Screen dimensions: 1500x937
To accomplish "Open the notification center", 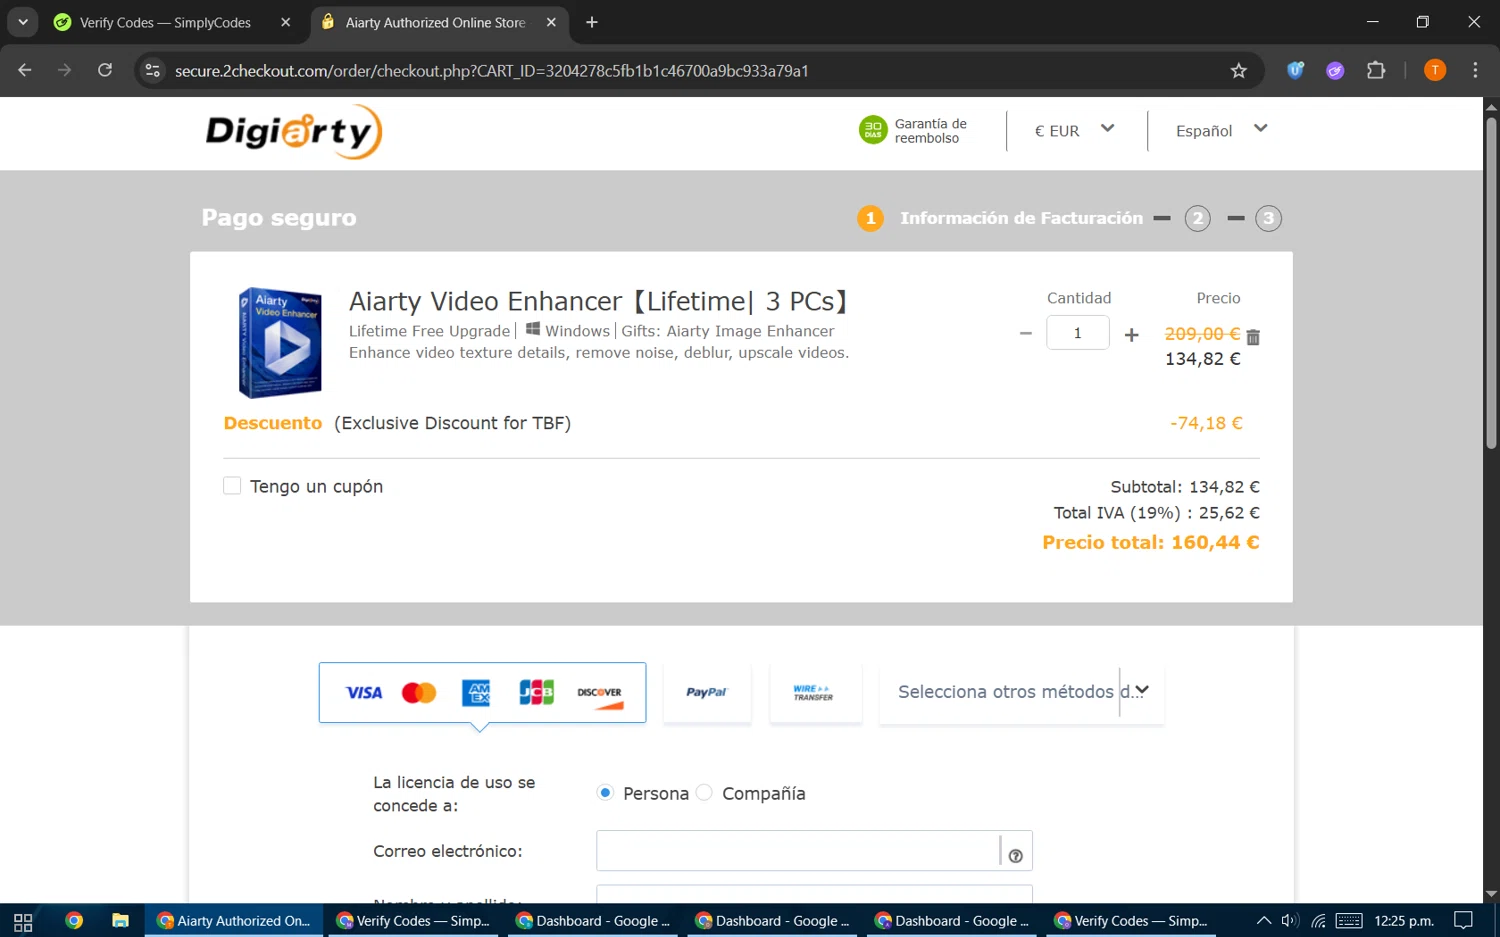I will 1464,921.
